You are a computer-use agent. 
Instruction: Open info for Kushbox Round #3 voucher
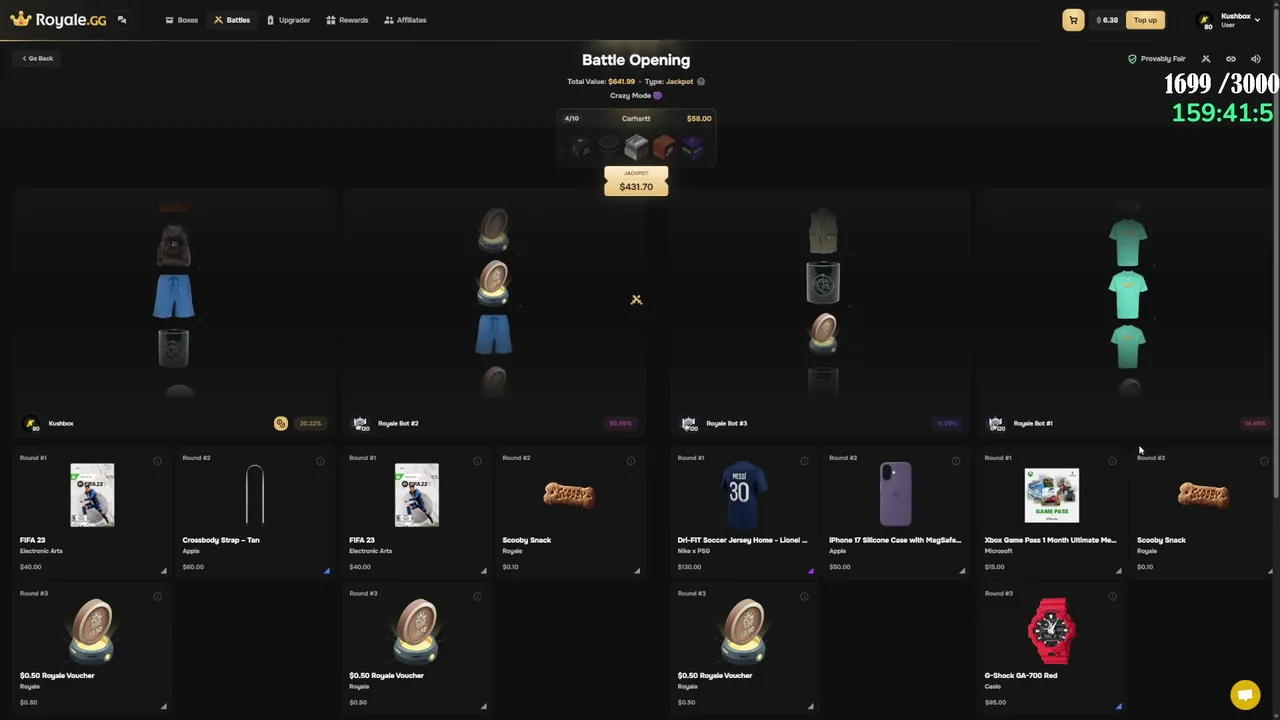[x=157, y=597]
